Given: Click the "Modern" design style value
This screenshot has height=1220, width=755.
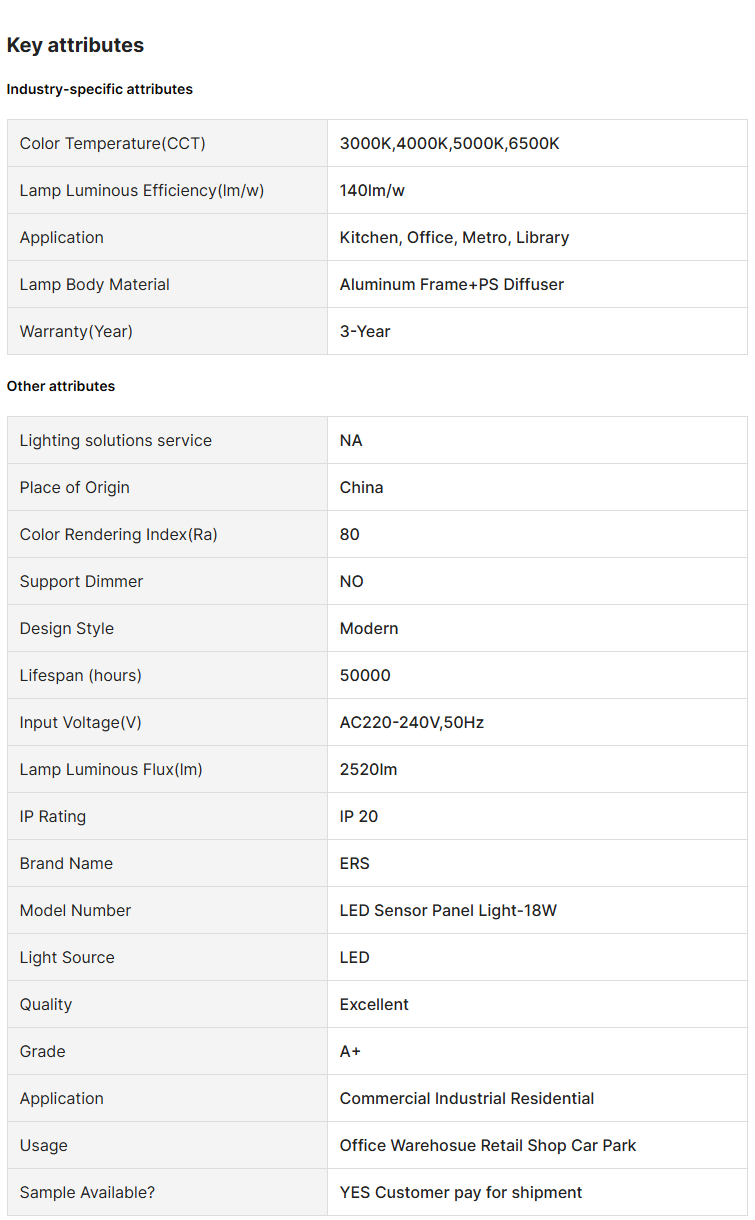Looking at the screenshot, I should (369, 628).
